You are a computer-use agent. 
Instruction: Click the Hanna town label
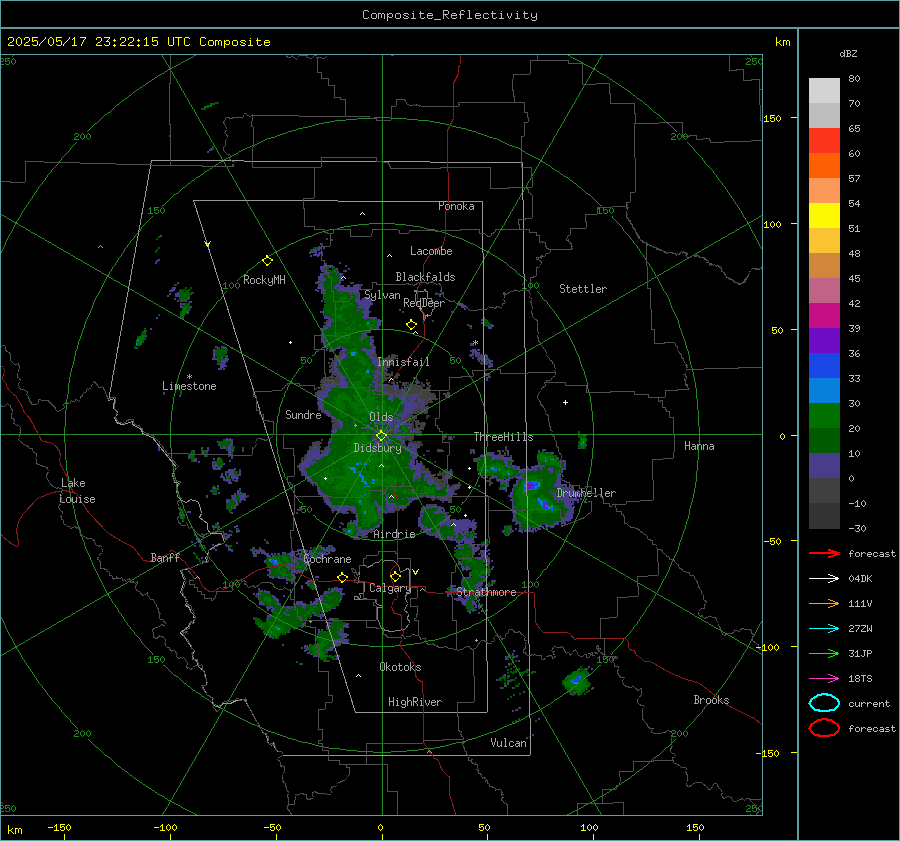699,446
